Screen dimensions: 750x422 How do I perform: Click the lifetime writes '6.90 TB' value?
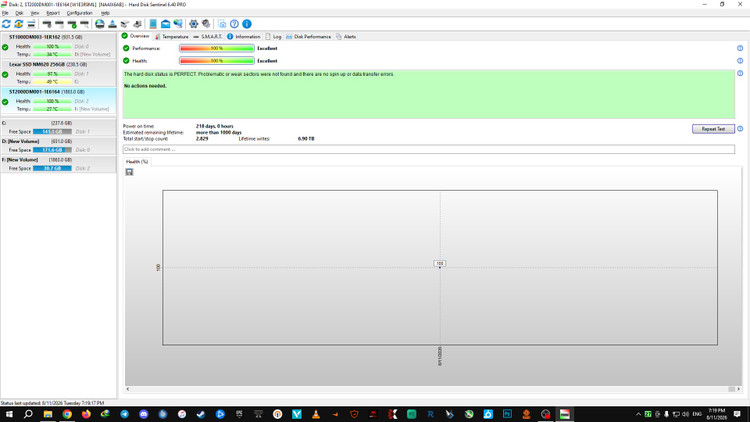[306, 139]
